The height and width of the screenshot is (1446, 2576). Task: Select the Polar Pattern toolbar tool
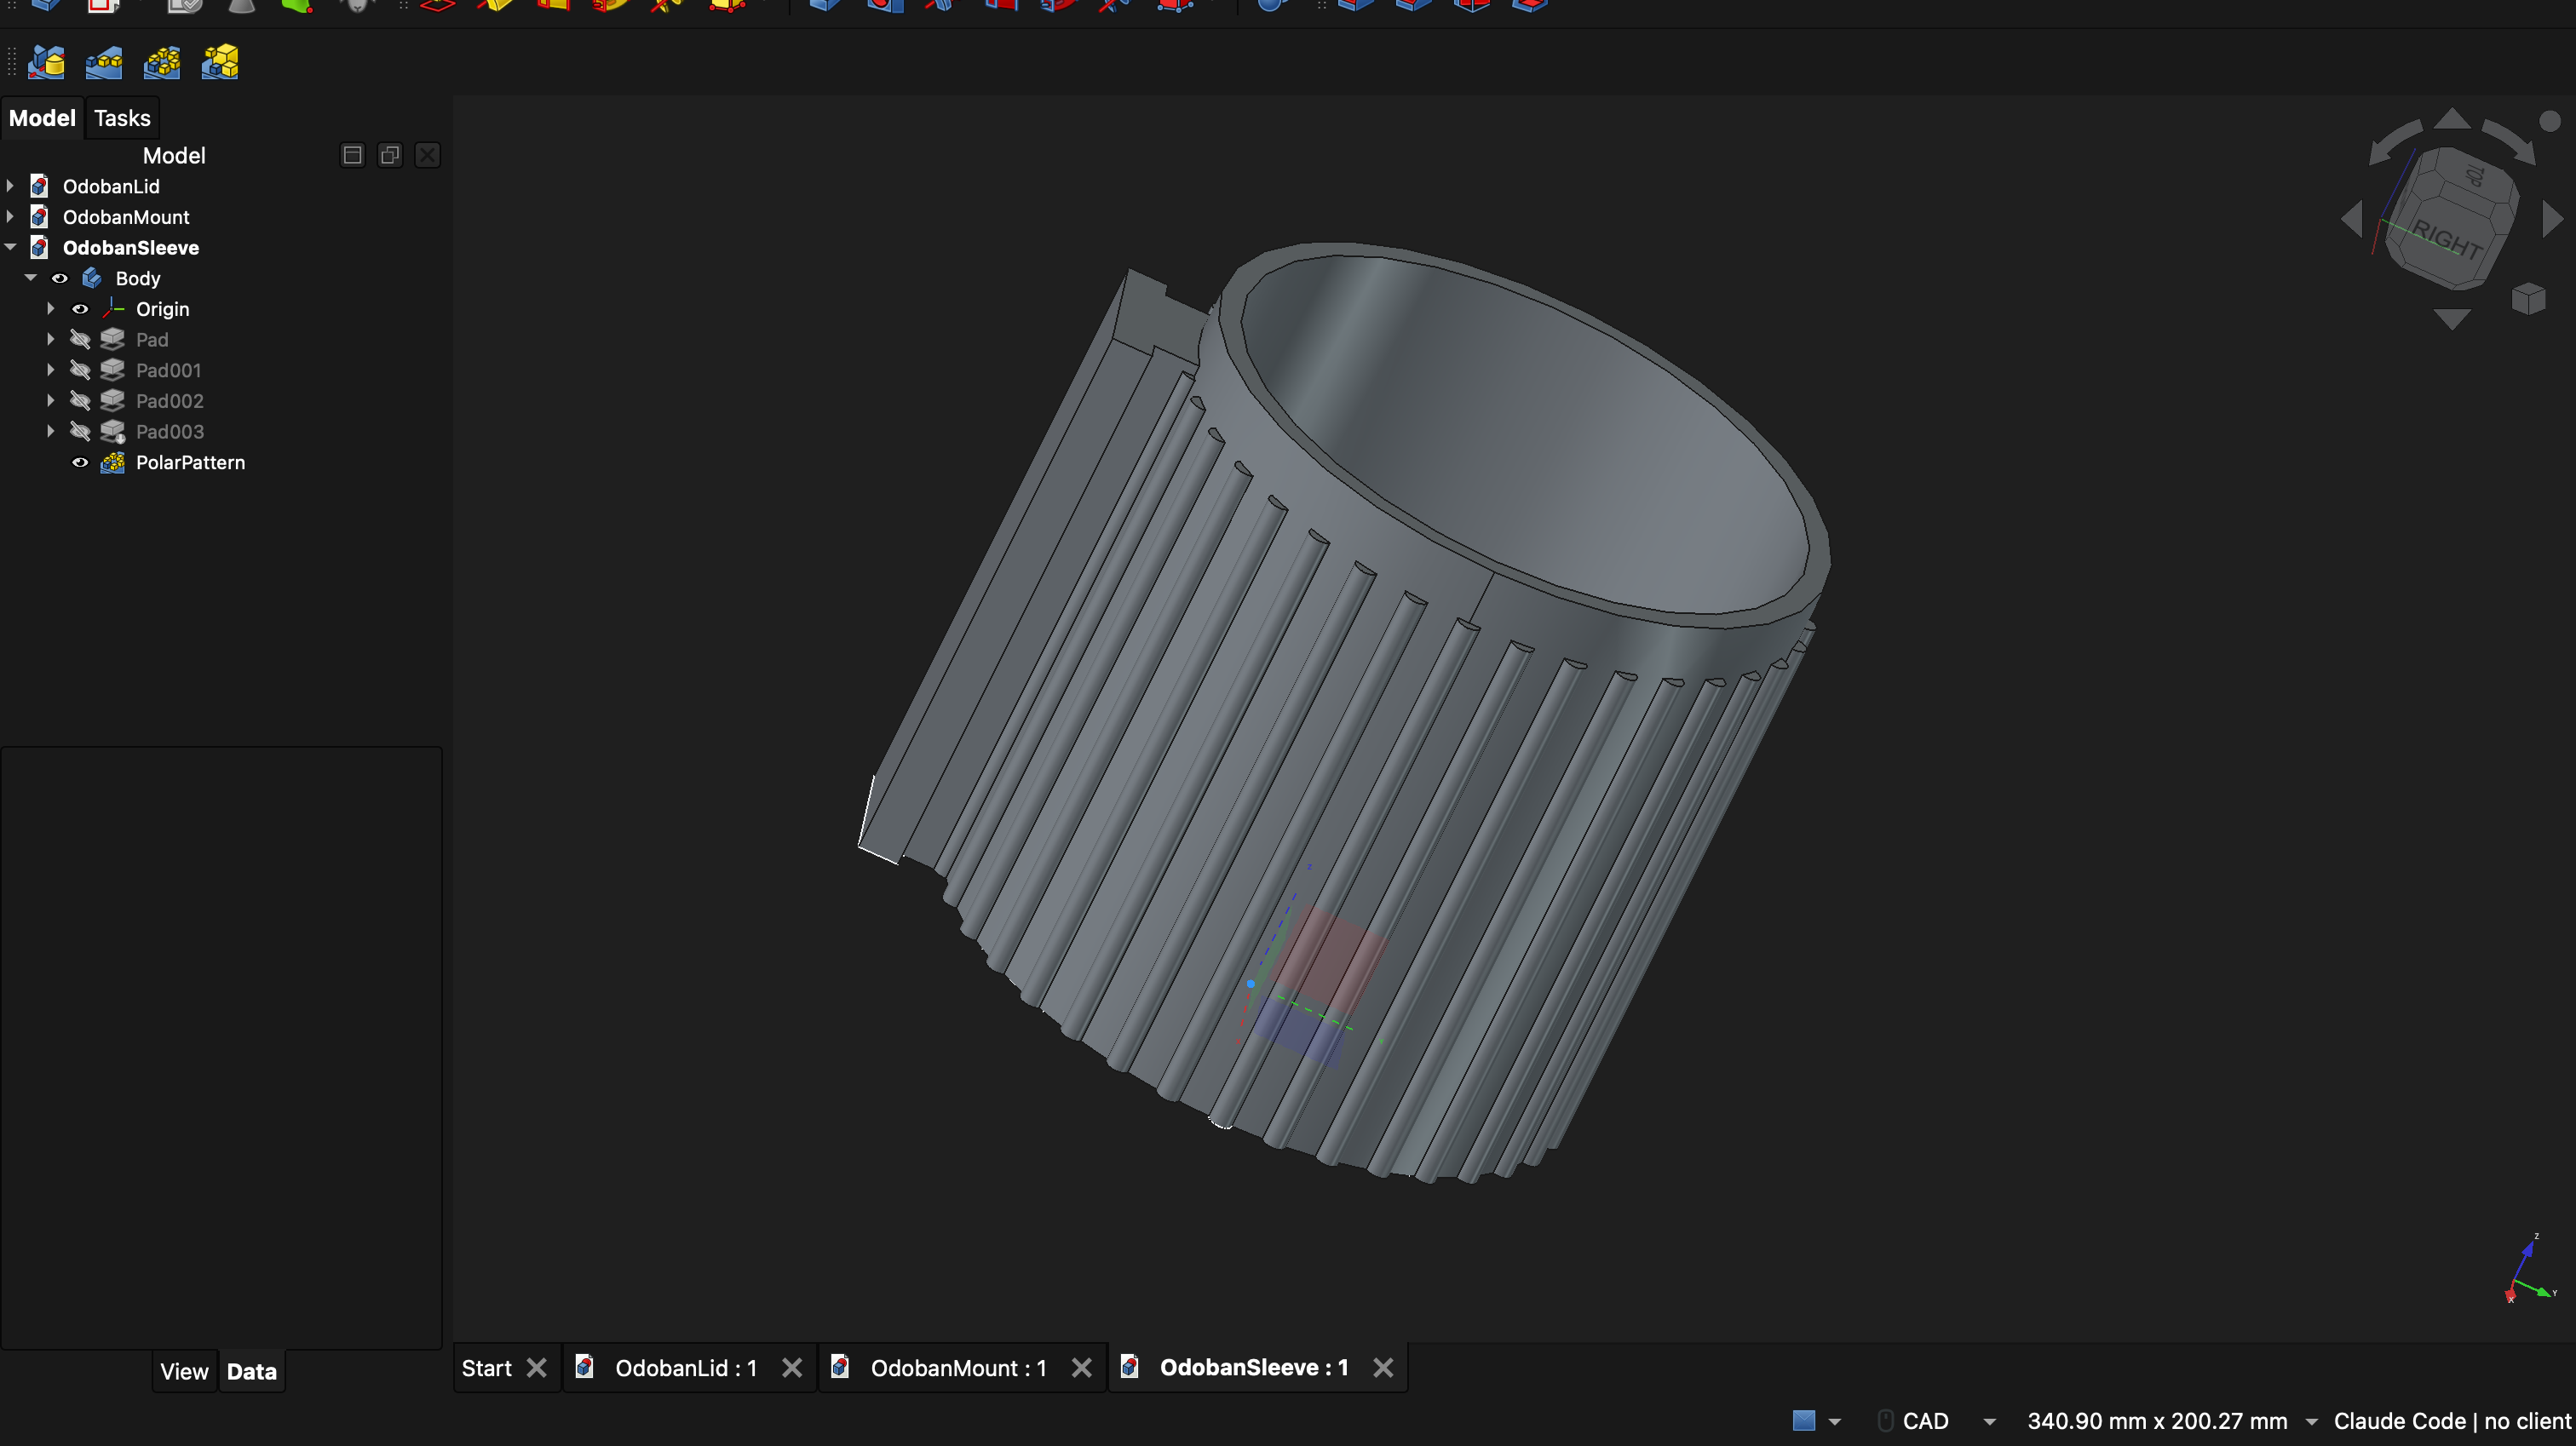pos(162,63)
